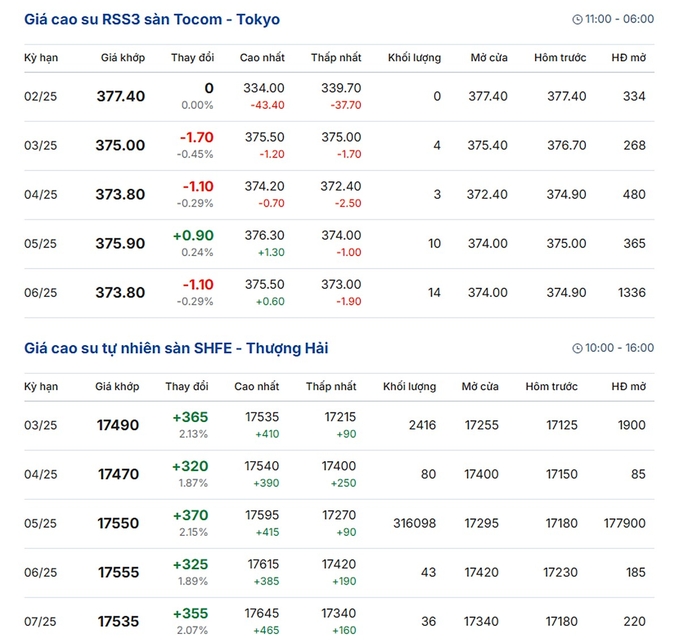Image resolution: width=680 pixels, height=643 pixels.
Task: Open the Tocom - Tokyo RSS3 rubber heading
Action: 152,20
